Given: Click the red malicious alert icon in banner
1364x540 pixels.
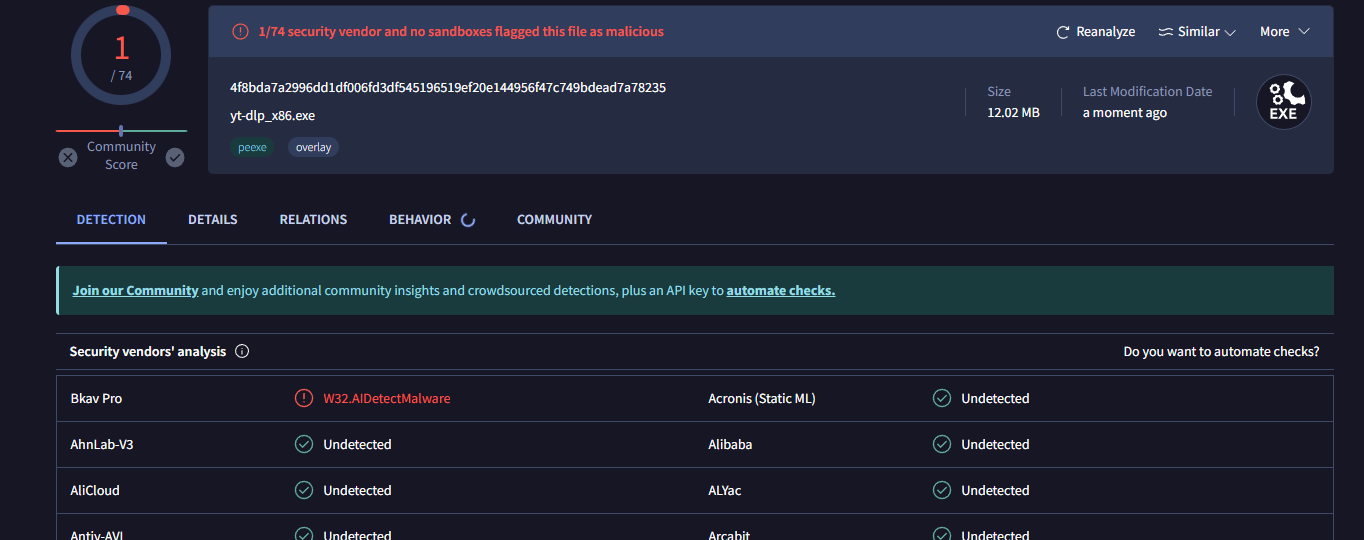Looking at the screenshot, I should coord(240,31).
